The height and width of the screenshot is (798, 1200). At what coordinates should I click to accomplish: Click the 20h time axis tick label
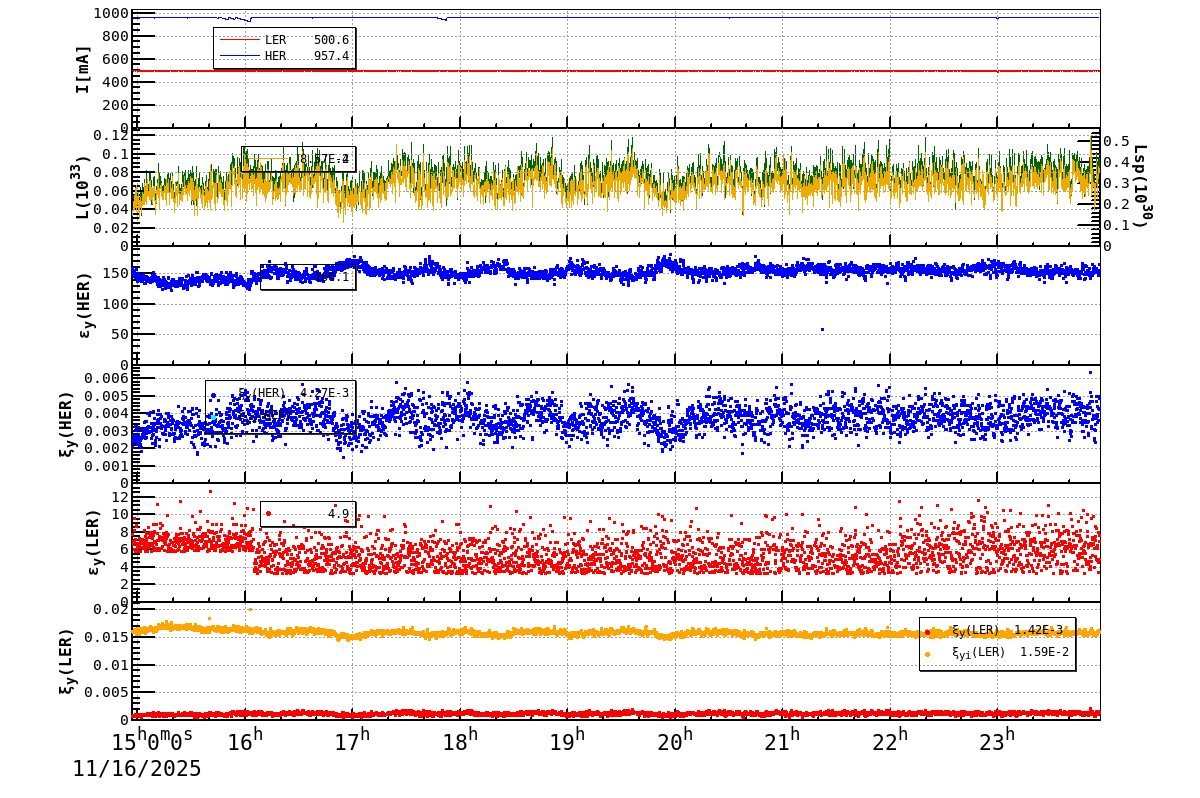coord(673,741)
